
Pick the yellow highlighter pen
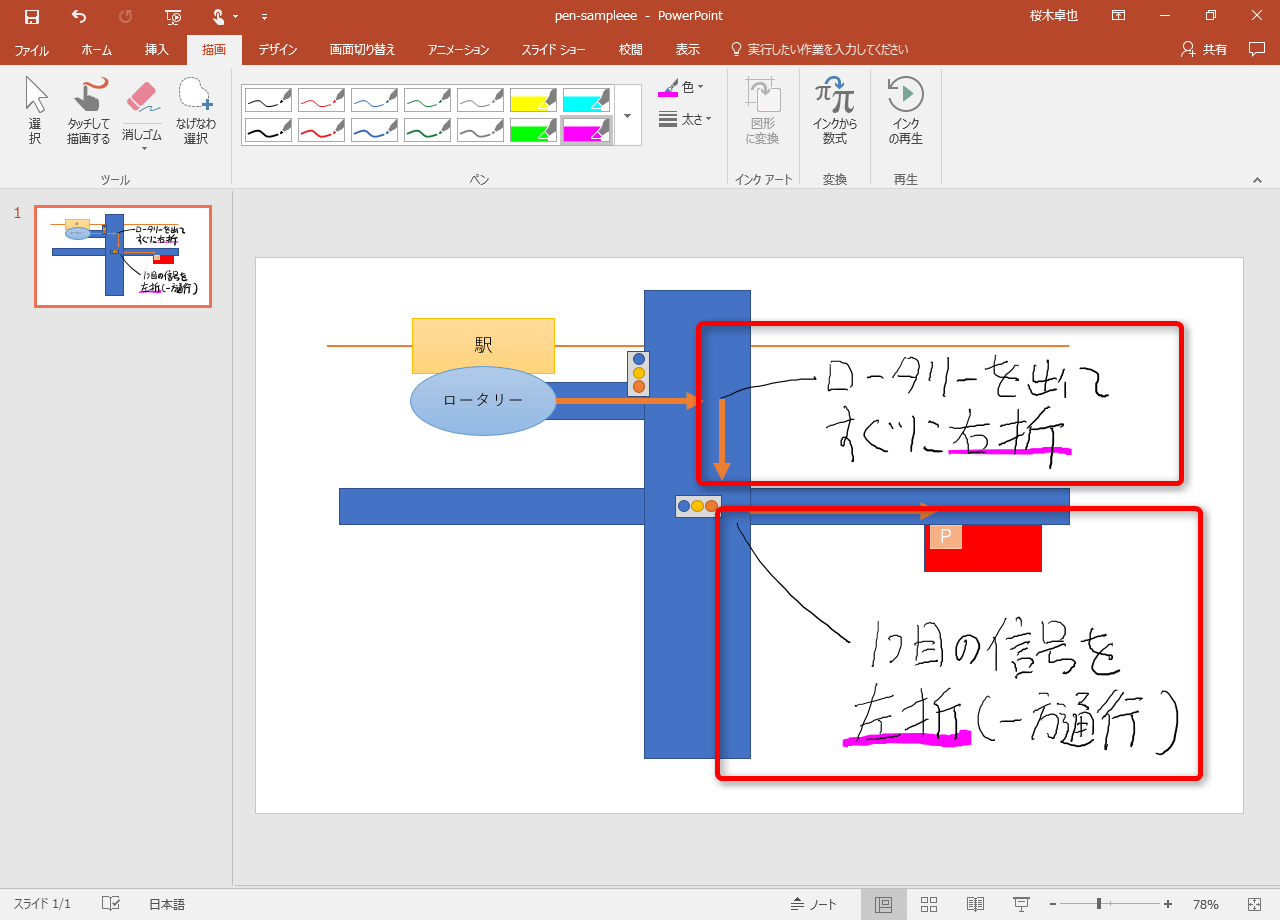533,99
